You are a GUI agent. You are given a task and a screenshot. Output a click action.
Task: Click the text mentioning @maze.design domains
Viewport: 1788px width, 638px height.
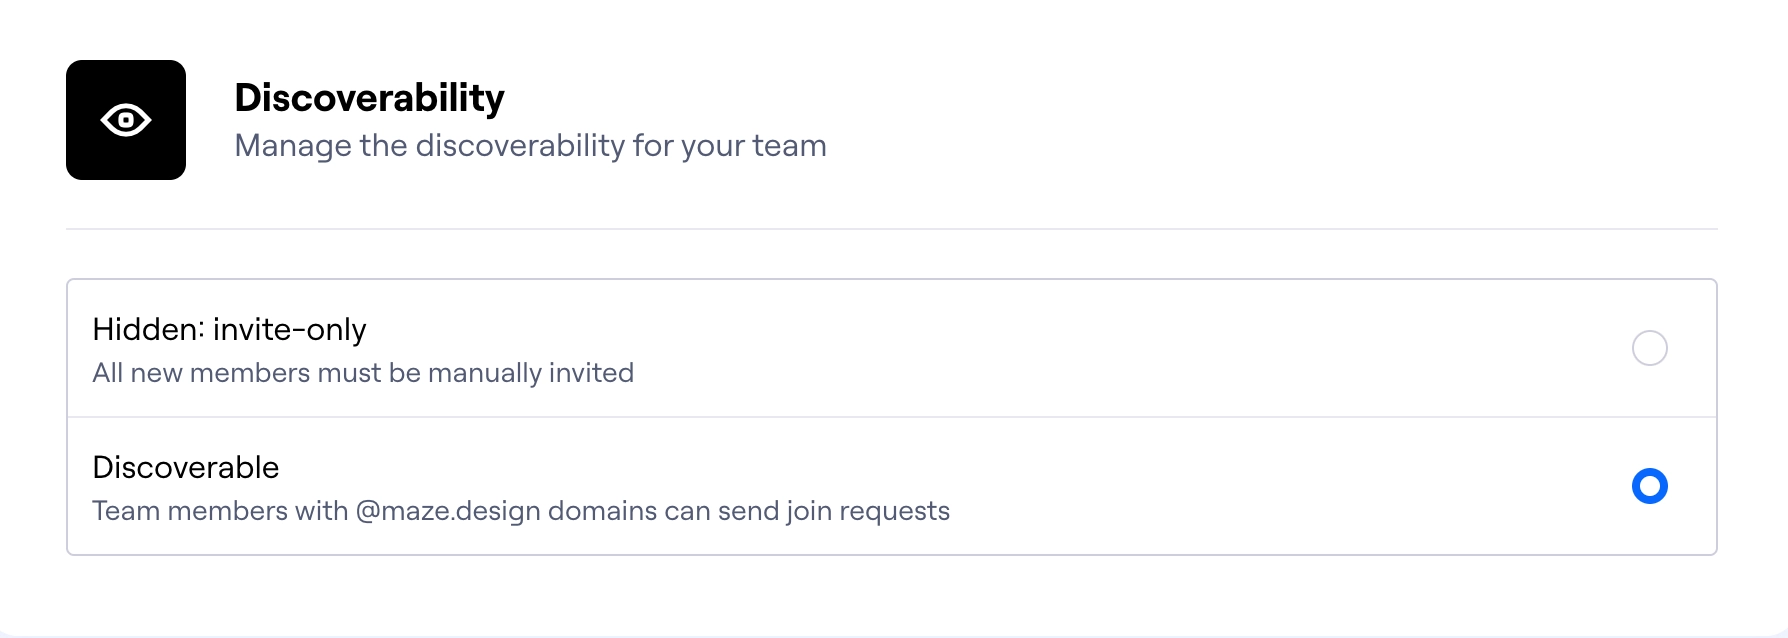[x=522, y=510]
